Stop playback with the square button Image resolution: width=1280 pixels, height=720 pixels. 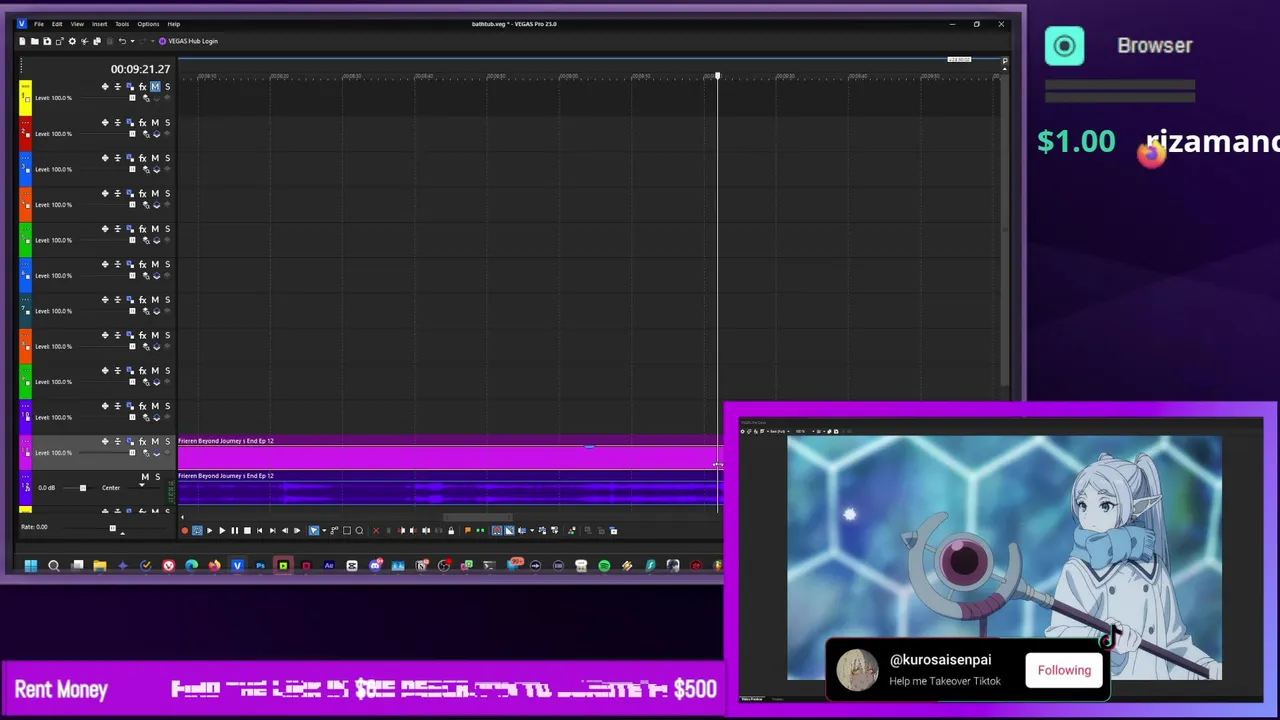tap(247, 530)
